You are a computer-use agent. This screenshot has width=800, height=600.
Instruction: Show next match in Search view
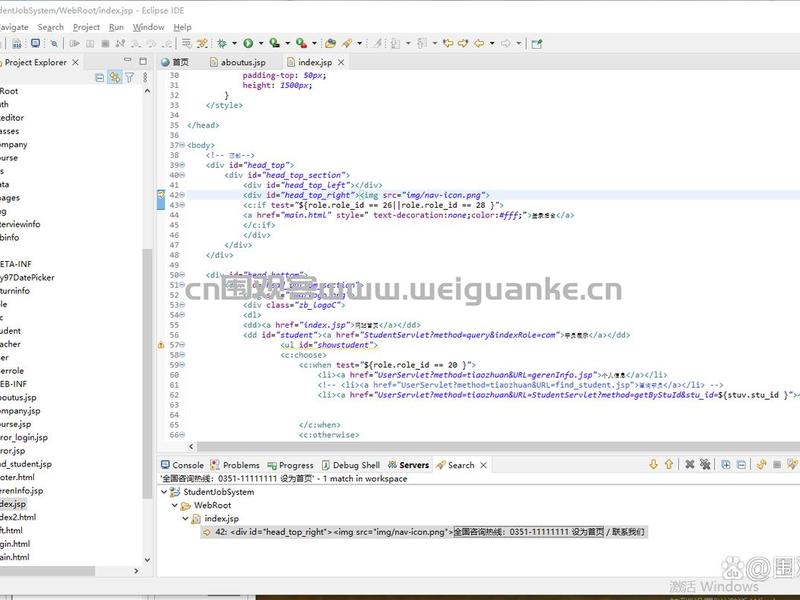coord(654,464)
